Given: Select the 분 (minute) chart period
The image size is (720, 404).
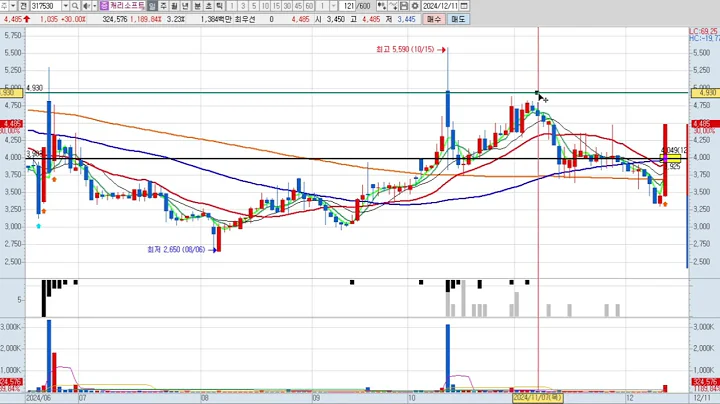Looking at the screenshot, I should (x=197, y=6).
